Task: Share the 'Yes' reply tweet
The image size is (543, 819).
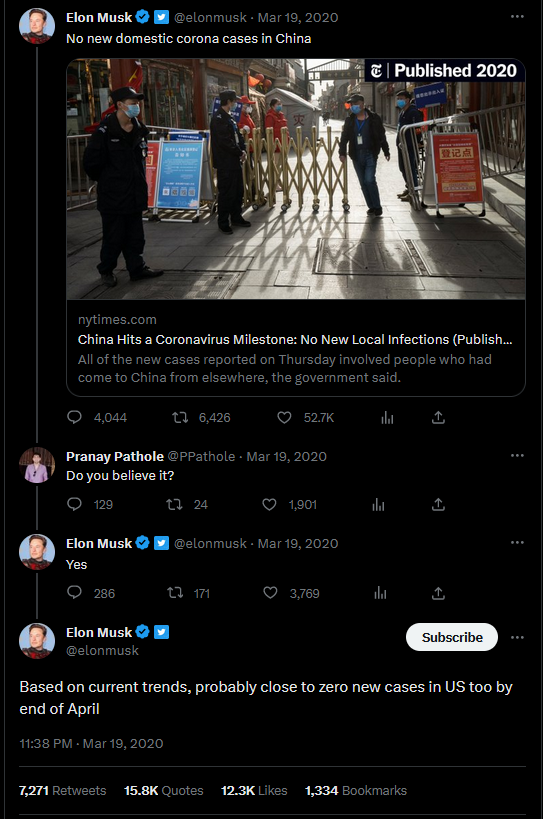Action: click(x=438, y=593)
